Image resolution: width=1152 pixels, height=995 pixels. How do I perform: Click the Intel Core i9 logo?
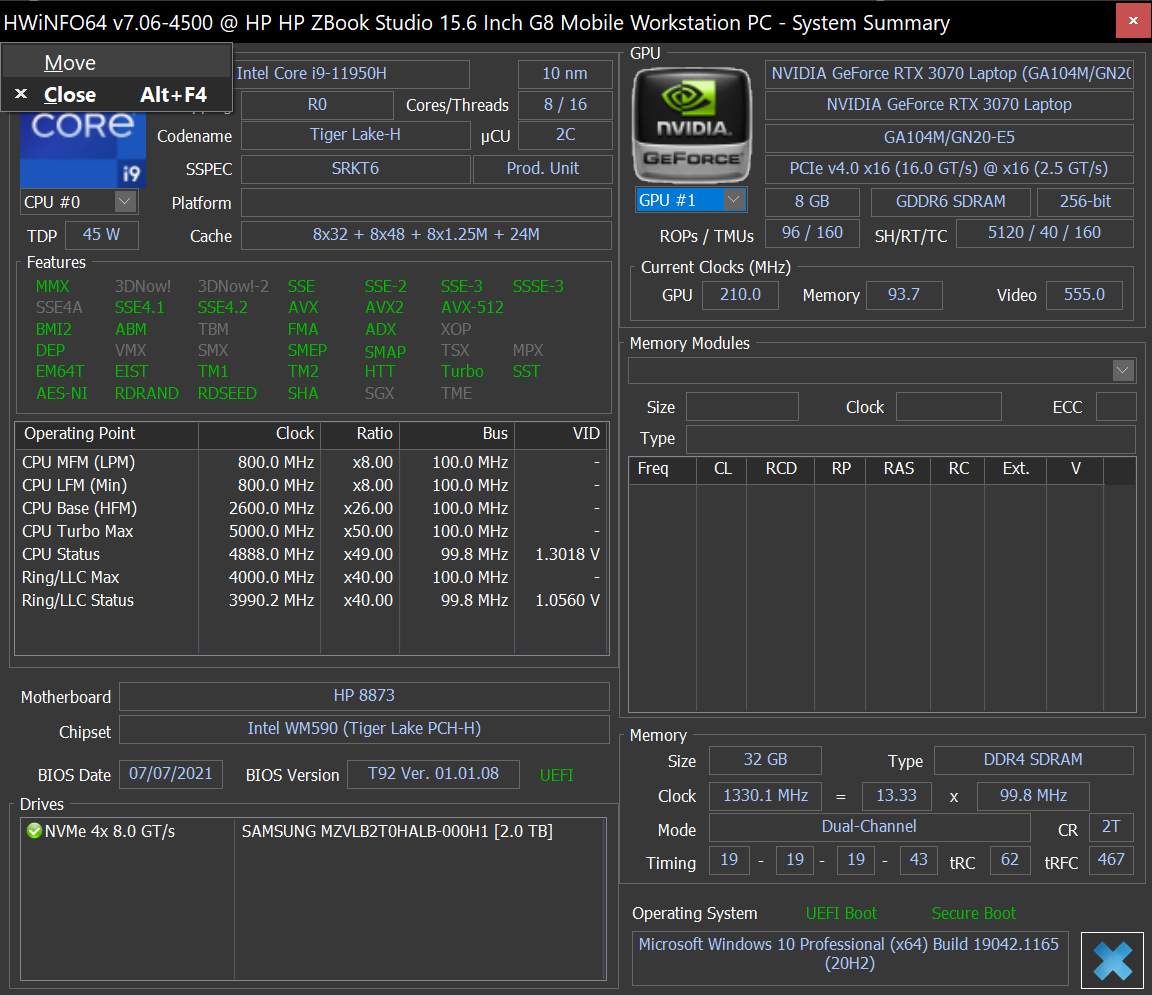[x=83, y=150]
